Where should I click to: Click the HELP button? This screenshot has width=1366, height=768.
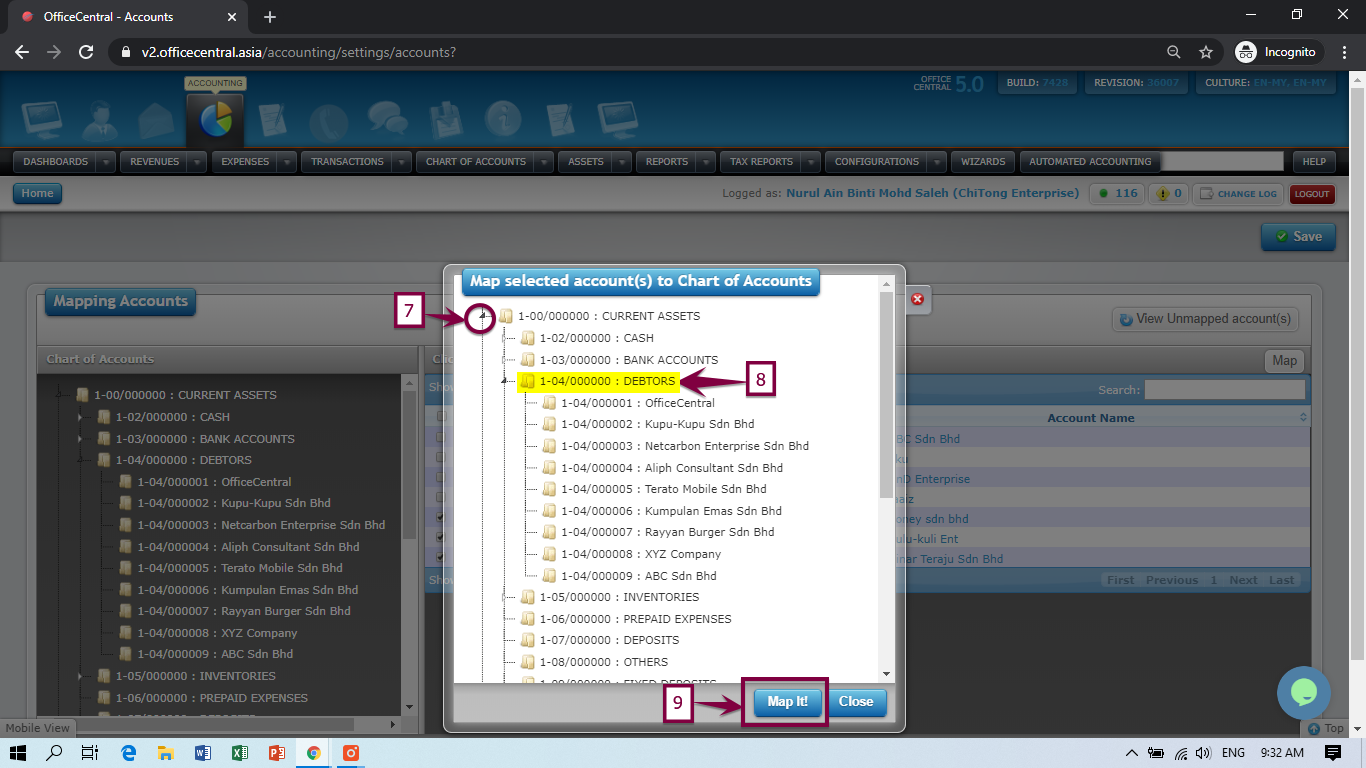pos(1314,162)
